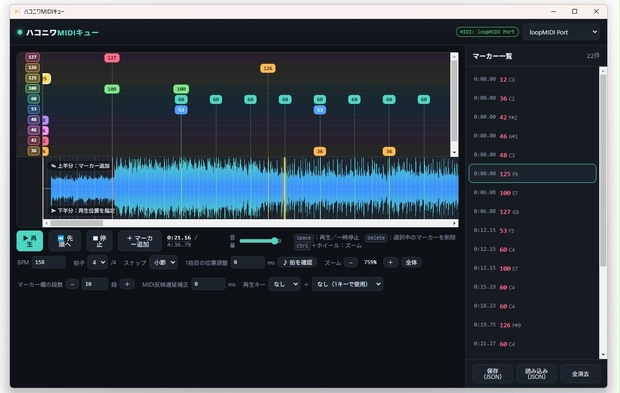Open the スナップ dropdown set to 小節

(163, 262)
